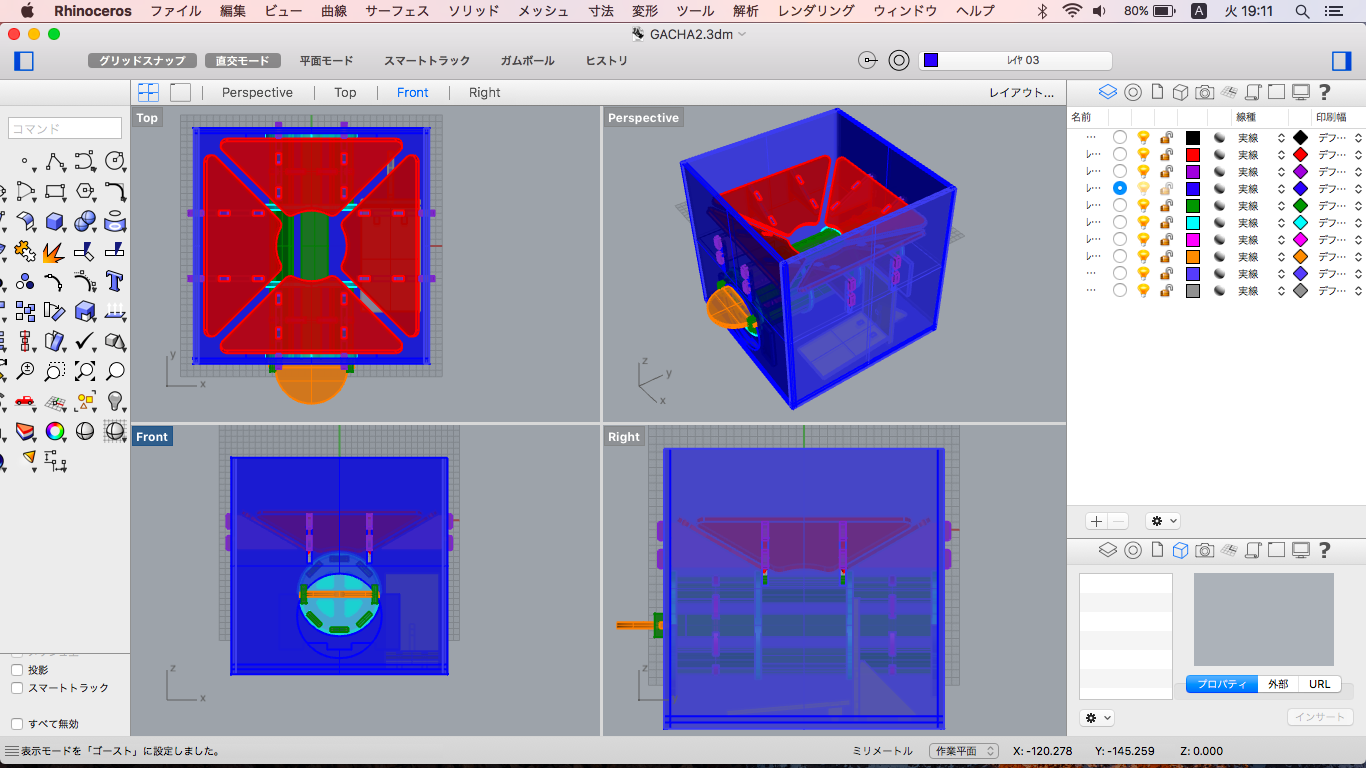This screenshot has width=1366, height=768.
Task: Click the Explode tool icon
Action: click(x=55, y=251)
